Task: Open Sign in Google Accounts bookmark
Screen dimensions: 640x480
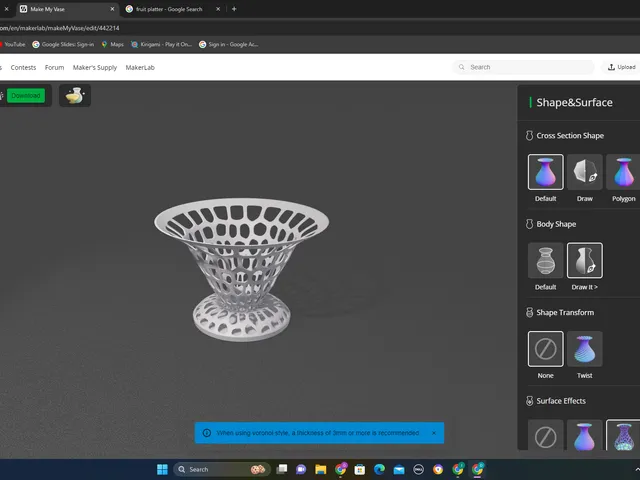Action: pos(228,44)
